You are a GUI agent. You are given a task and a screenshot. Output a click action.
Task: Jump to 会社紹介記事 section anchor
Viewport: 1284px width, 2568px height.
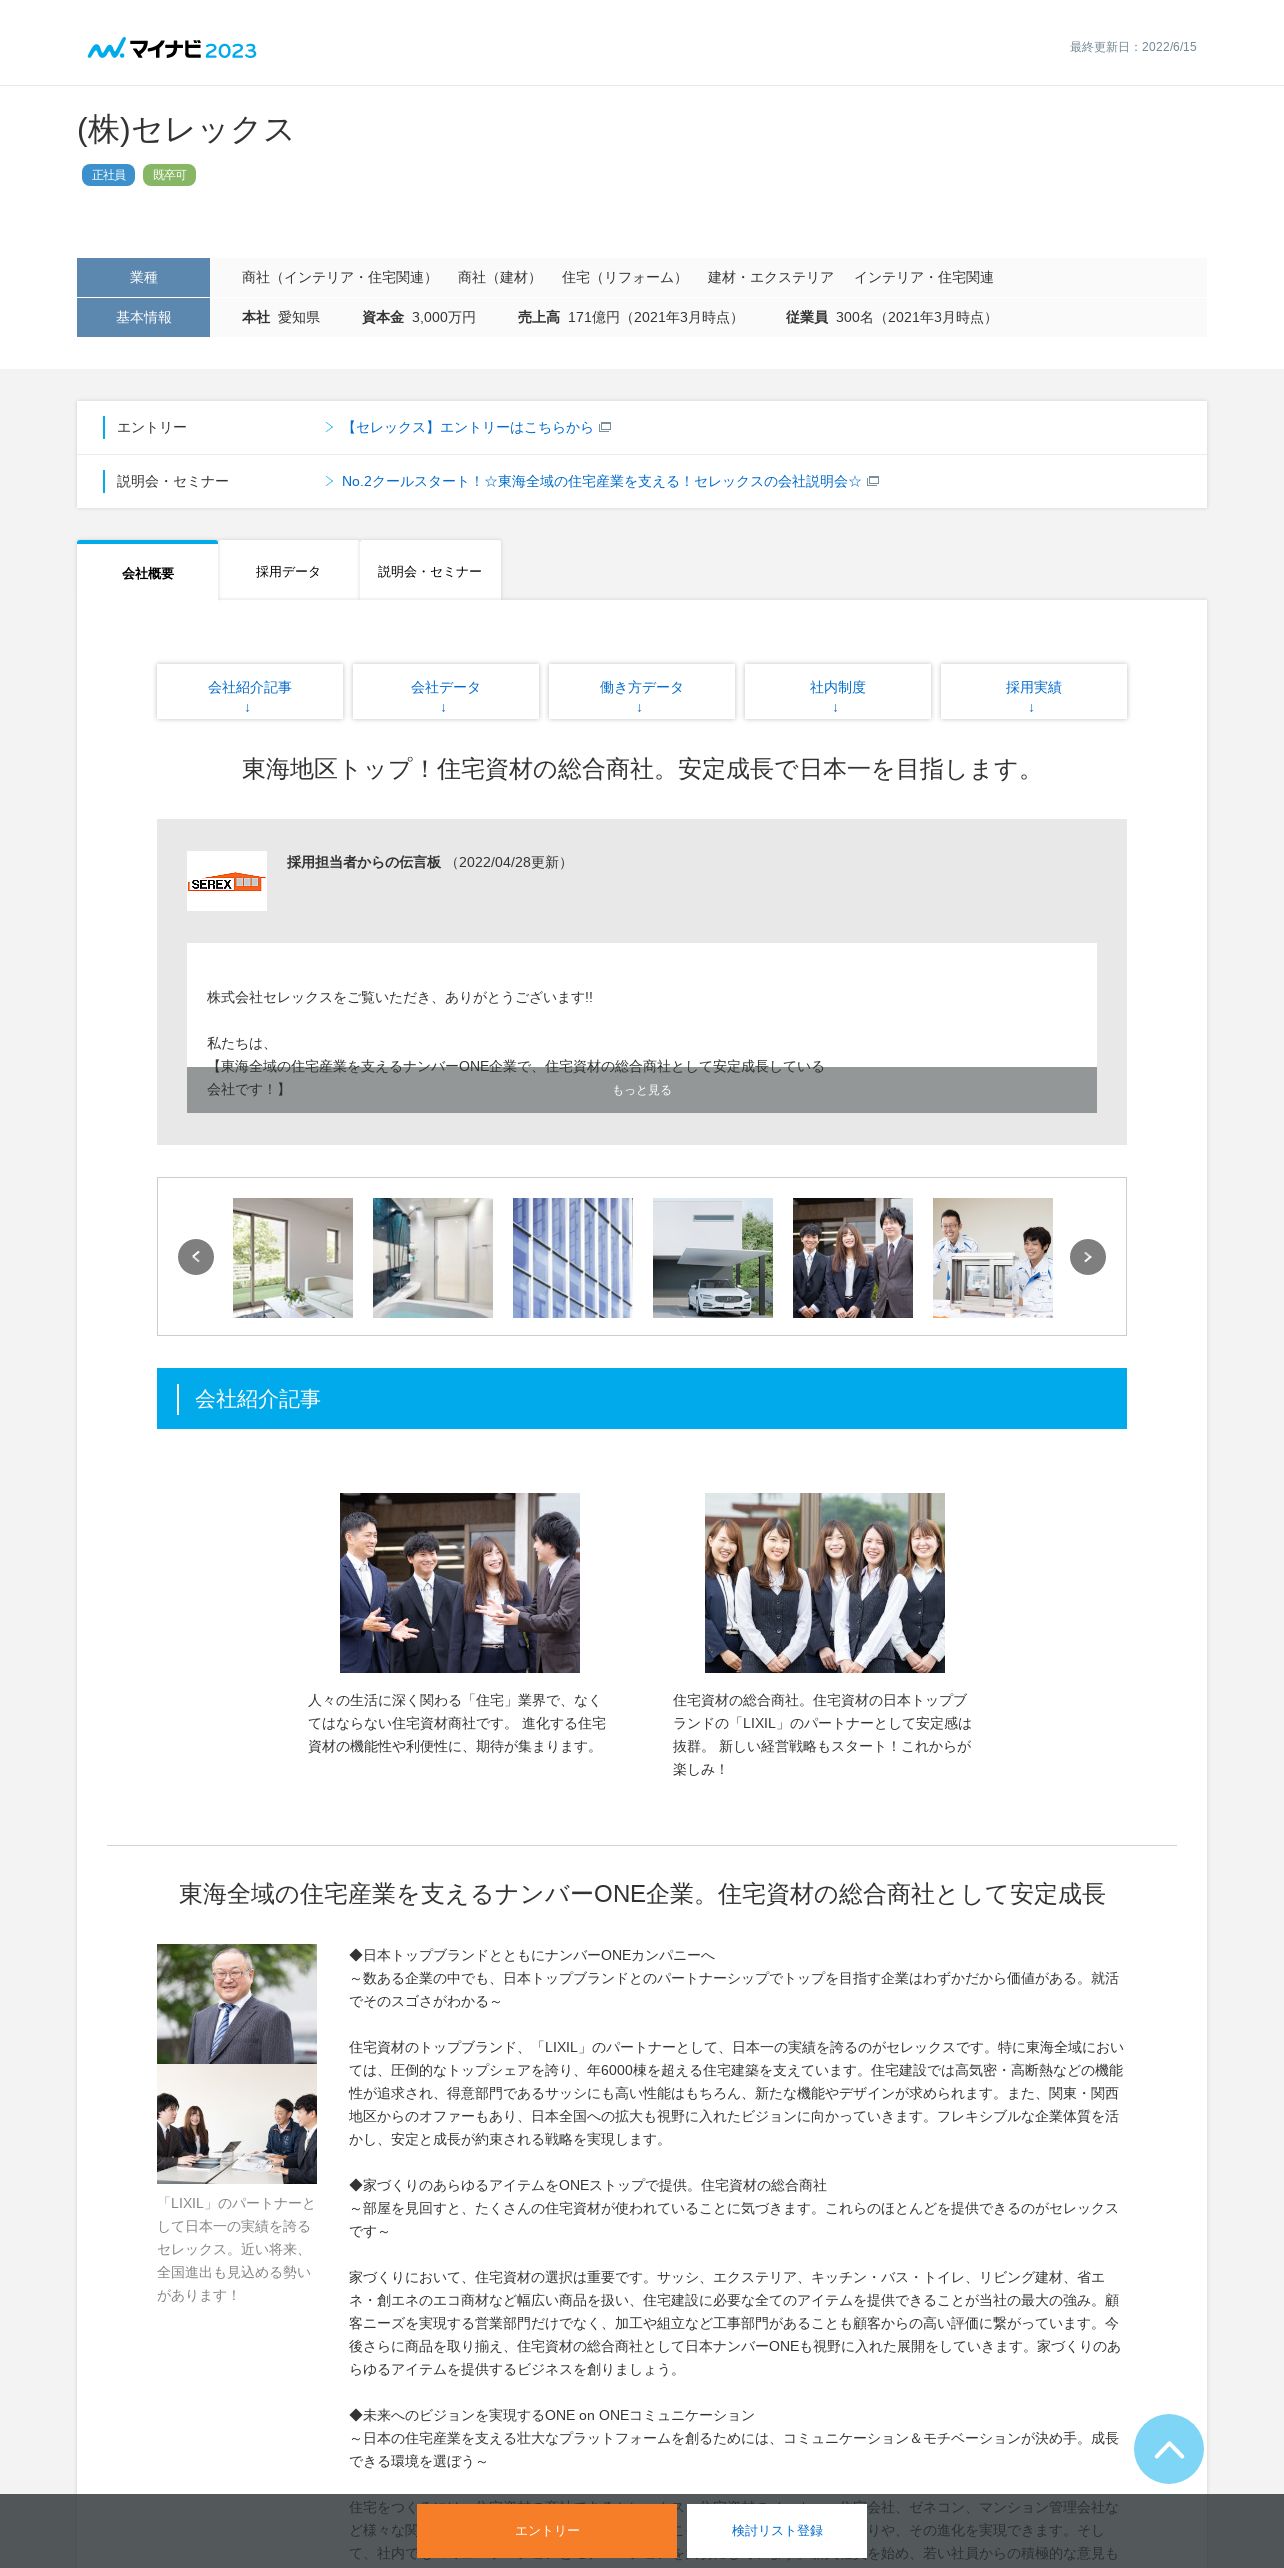[250, 691]
